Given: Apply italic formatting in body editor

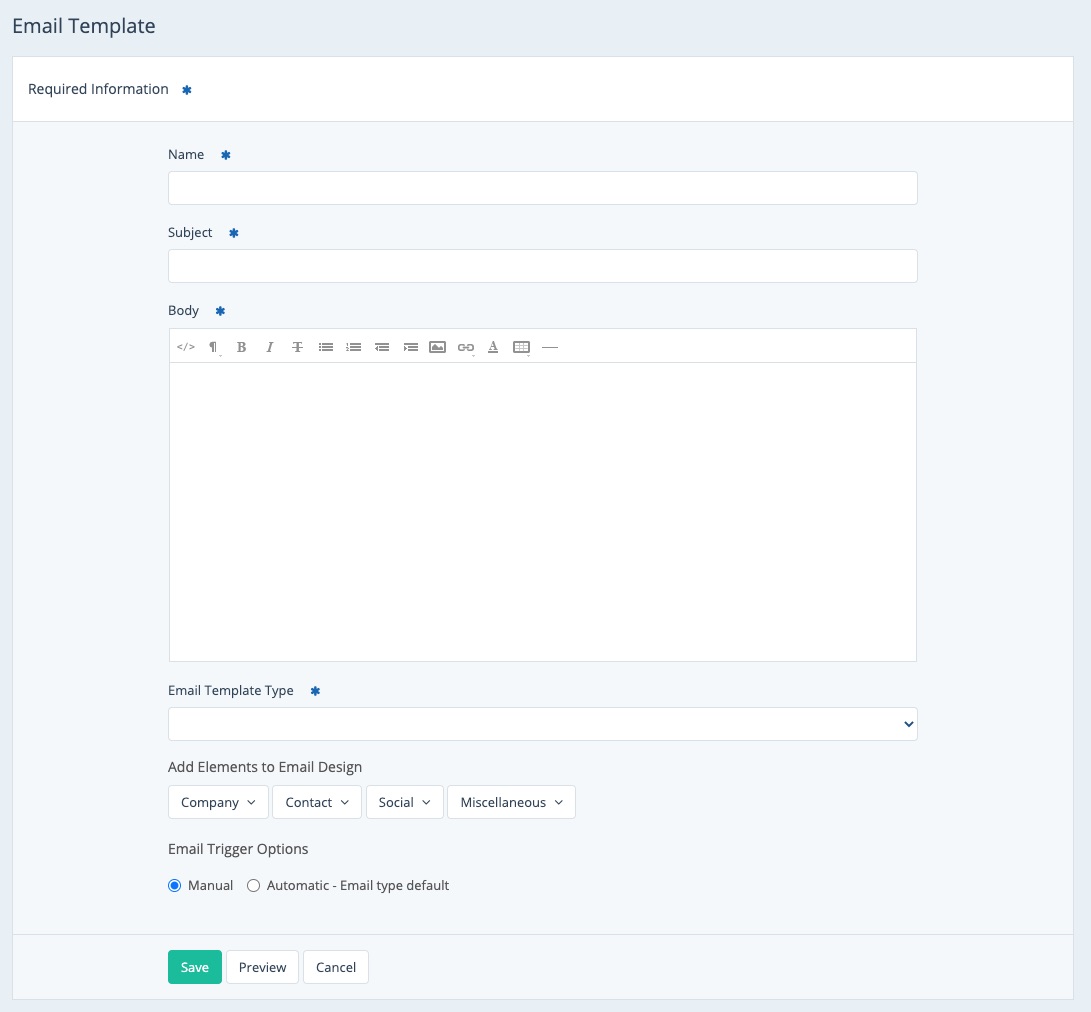Looking at the screenshot, I should [x=269, y=347].
